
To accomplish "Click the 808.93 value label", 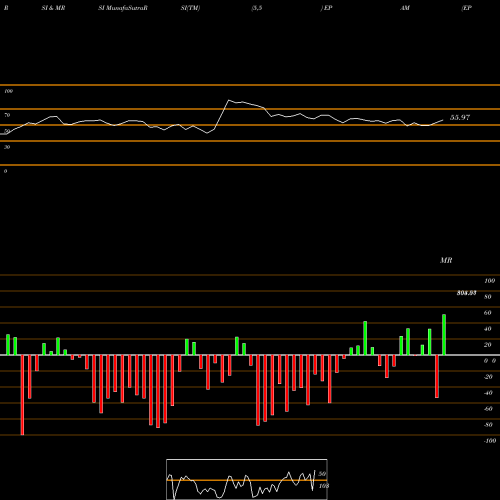I will (x=466, y=293).
